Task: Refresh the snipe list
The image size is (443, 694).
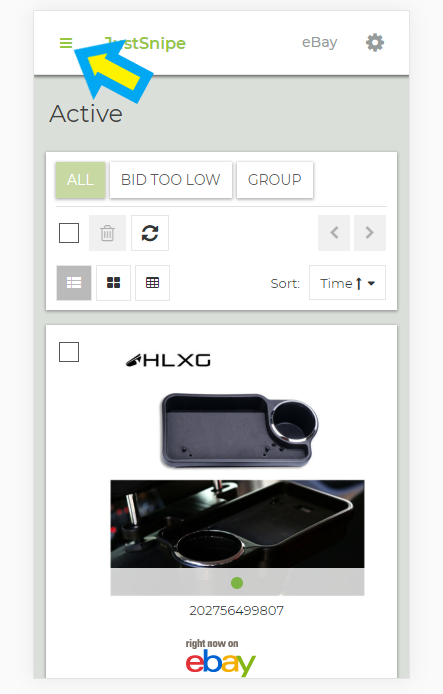Action: [150, 233]
